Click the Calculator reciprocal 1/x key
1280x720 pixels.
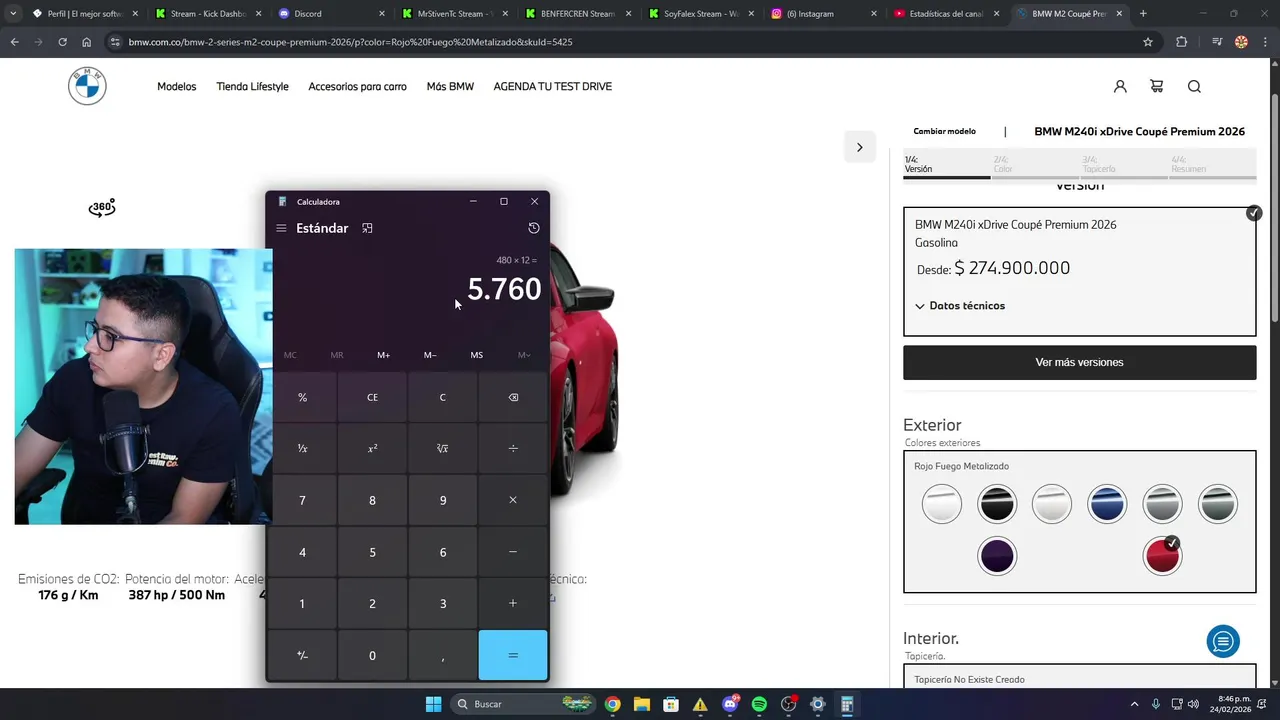click(302, 448)
